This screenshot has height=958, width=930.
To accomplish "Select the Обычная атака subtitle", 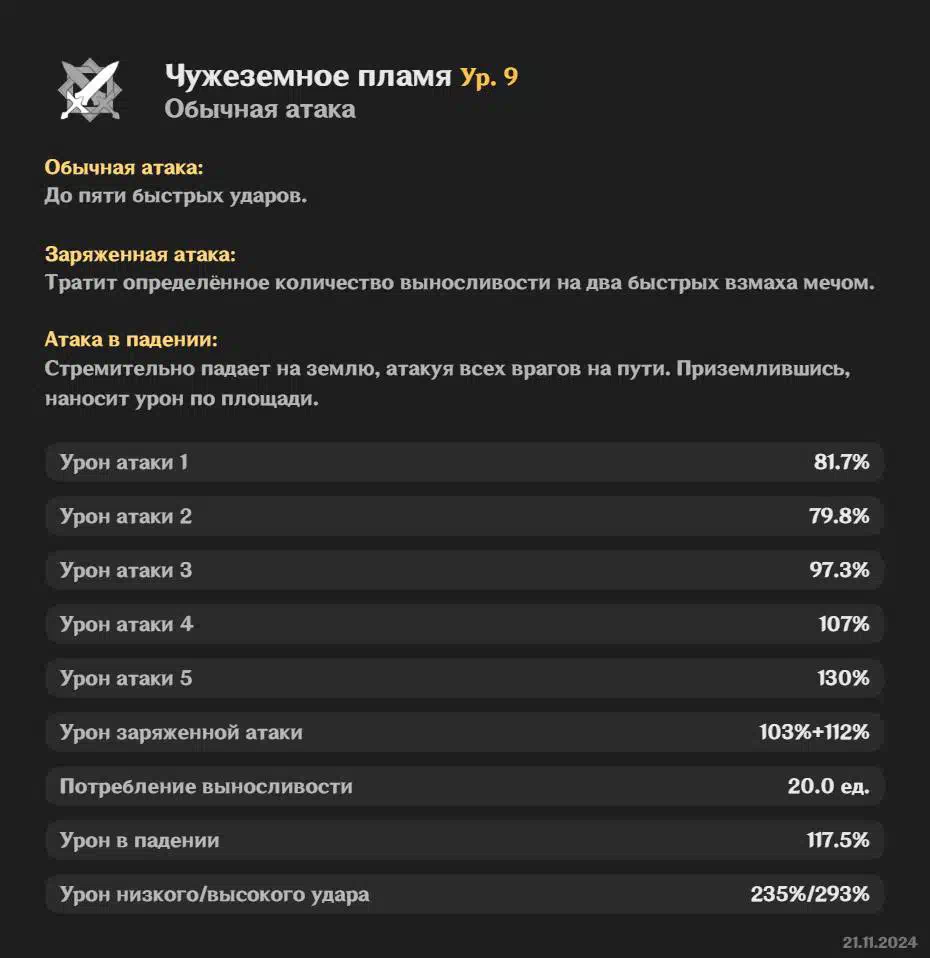I will point(260,109).
